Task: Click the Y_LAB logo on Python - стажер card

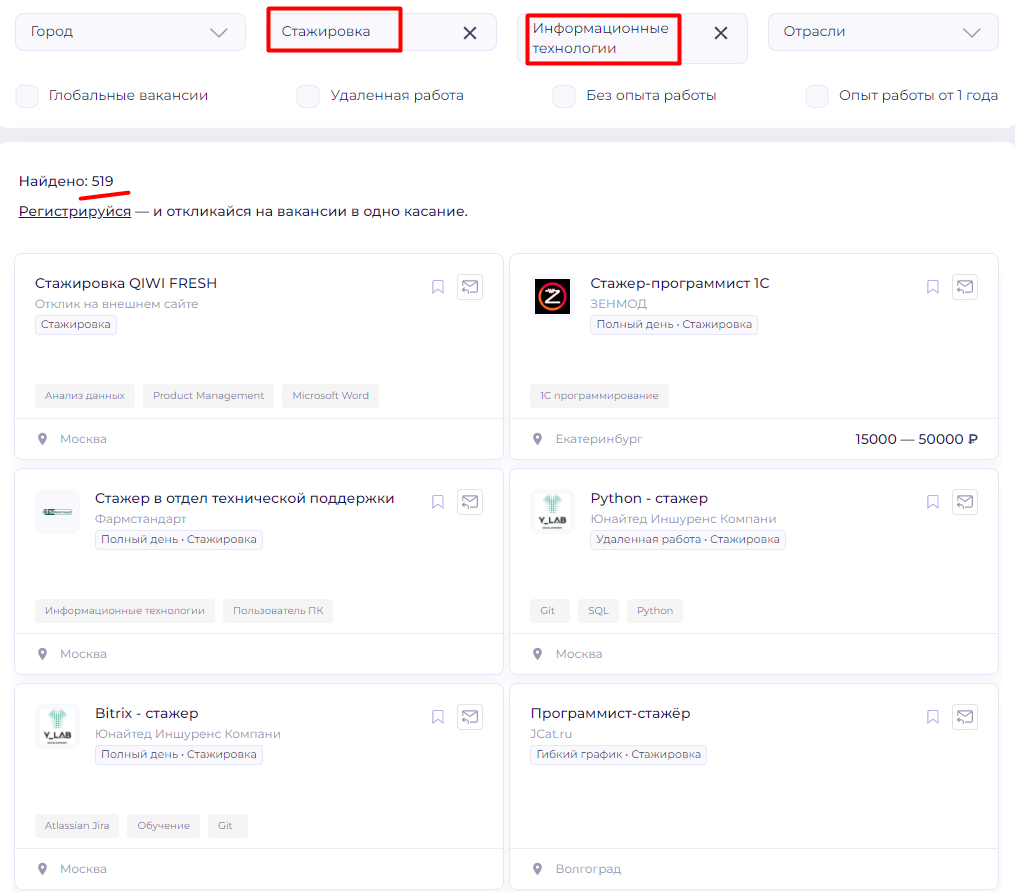Action: (552, 511)
